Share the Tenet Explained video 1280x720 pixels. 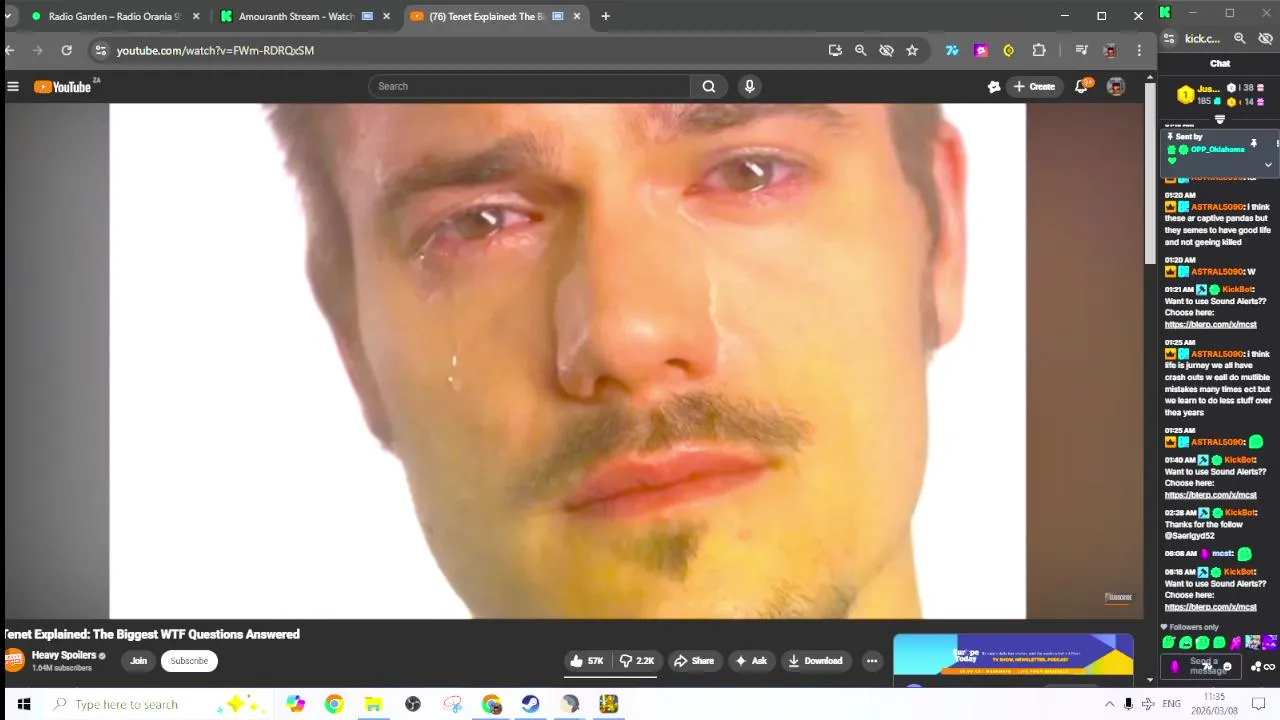[694, 661]
